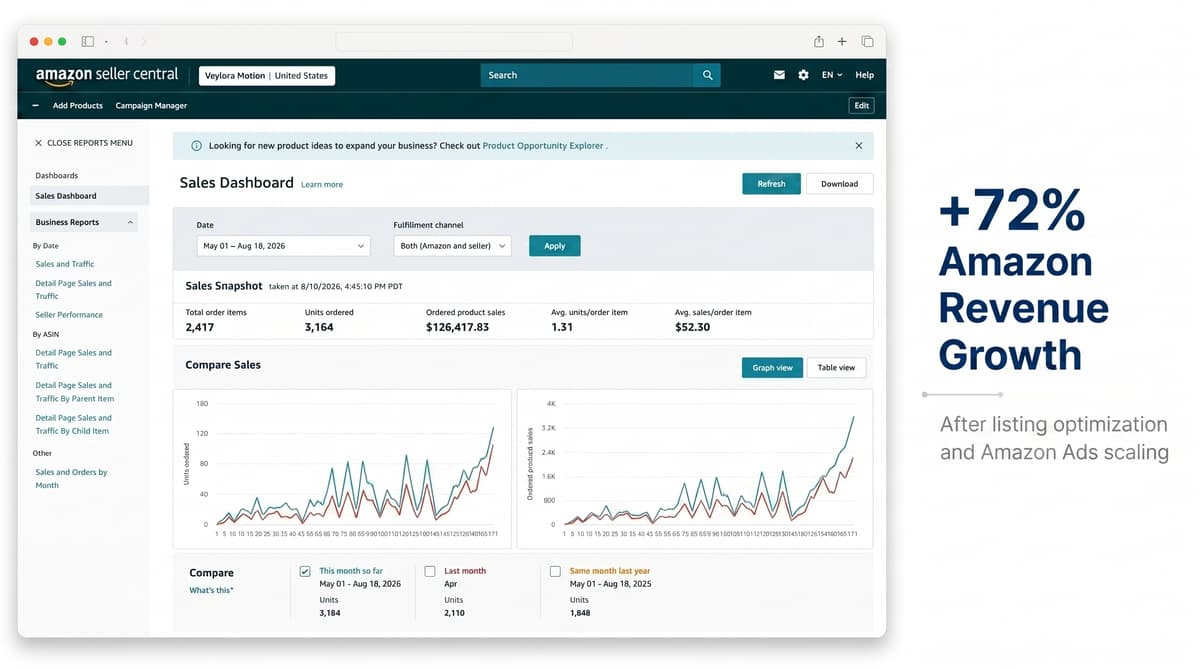Open Sales and Orders by Month
This screenshot has height=670, width=1200.
71,478
